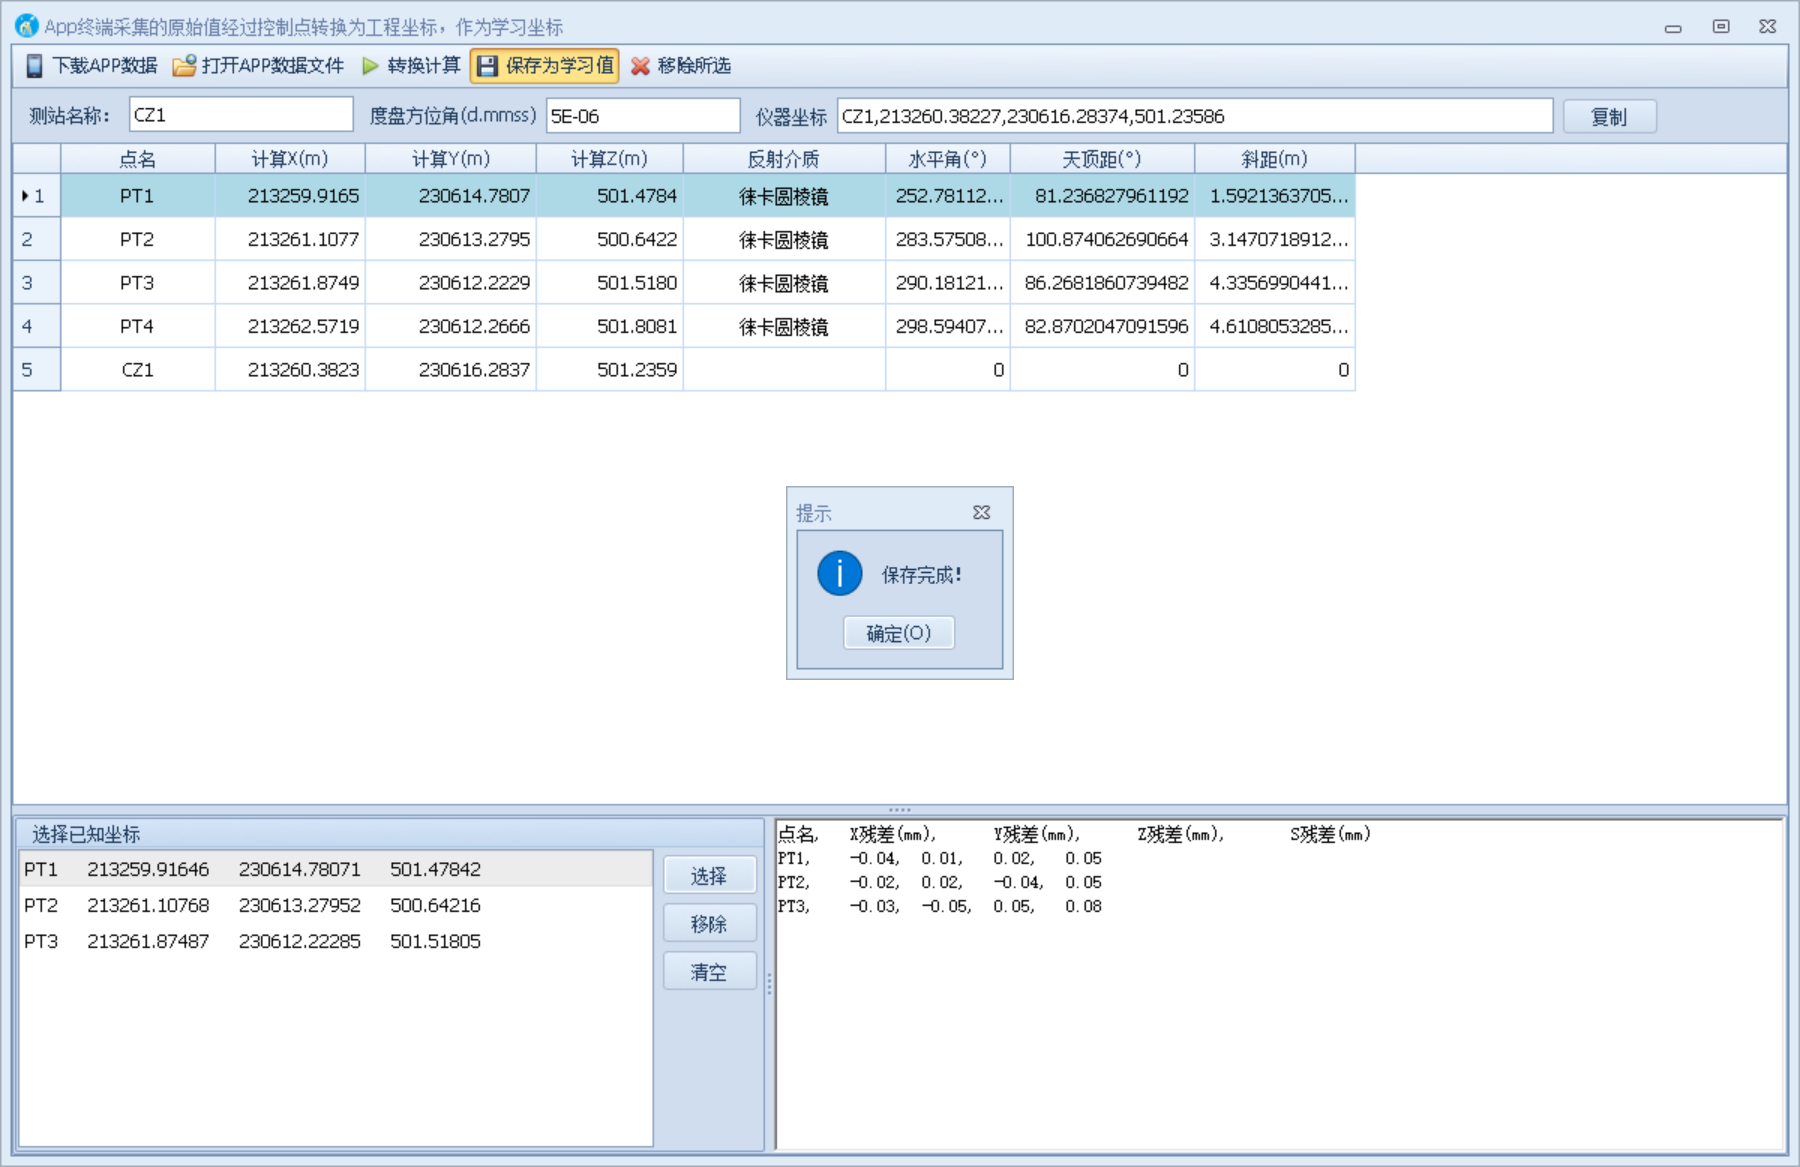The image size is (1800, 1167).
Task: Click the 移除 button beside coordinate list
Action: pos(709,924)
